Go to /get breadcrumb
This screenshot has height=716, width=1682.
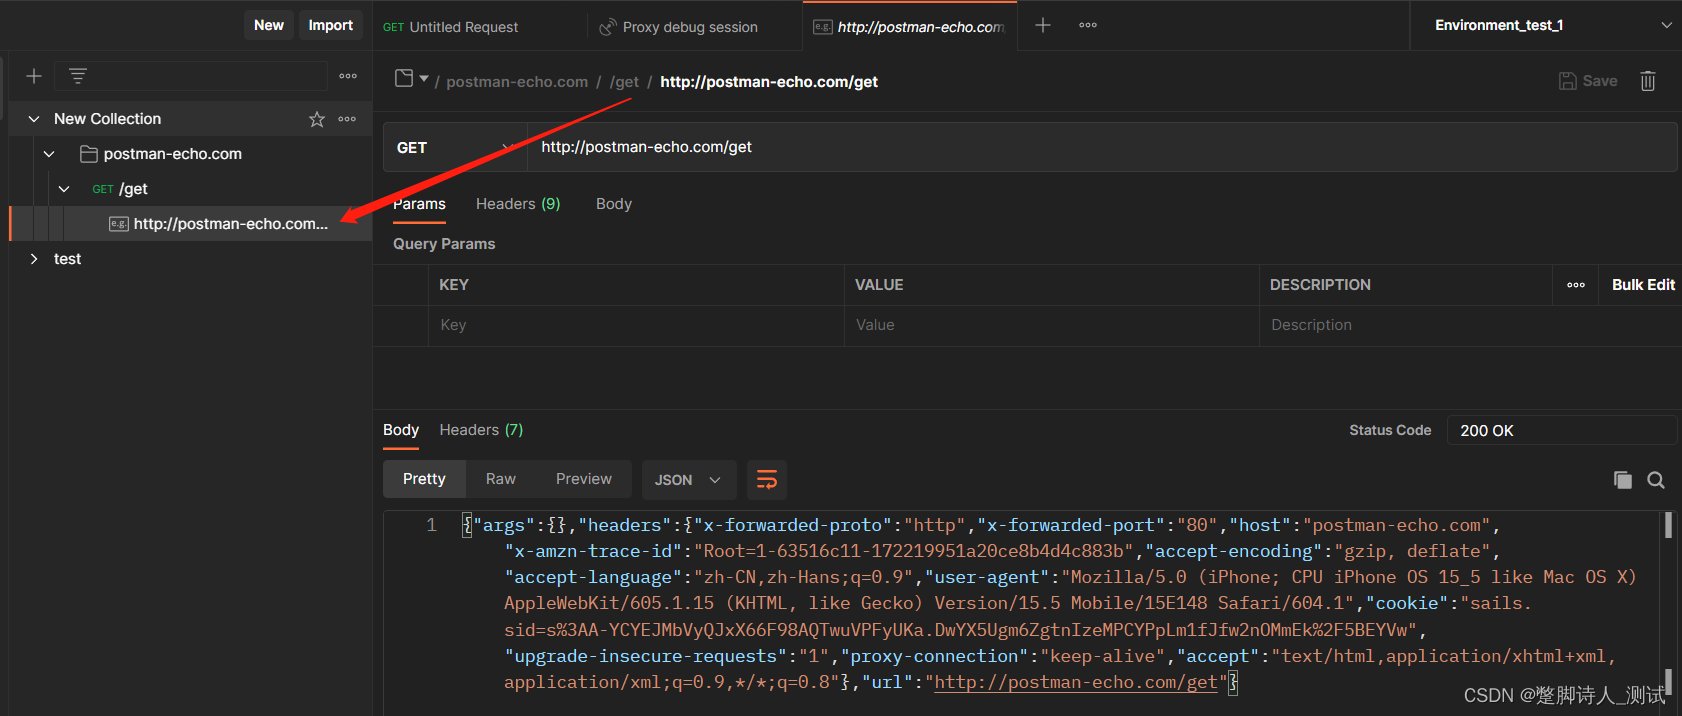[x=624, y=82]
